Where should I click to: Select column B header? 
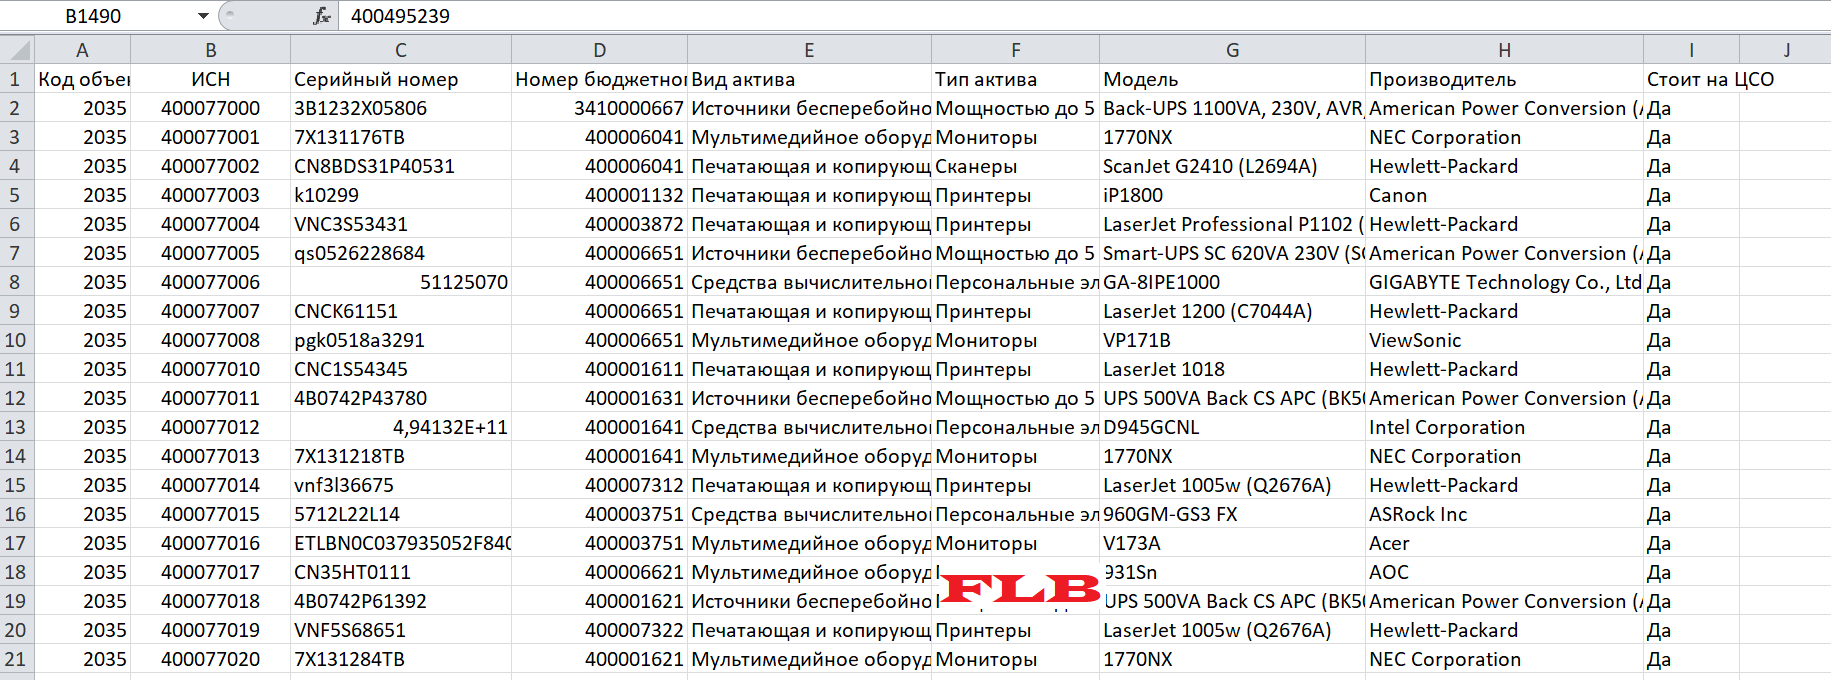210,50
